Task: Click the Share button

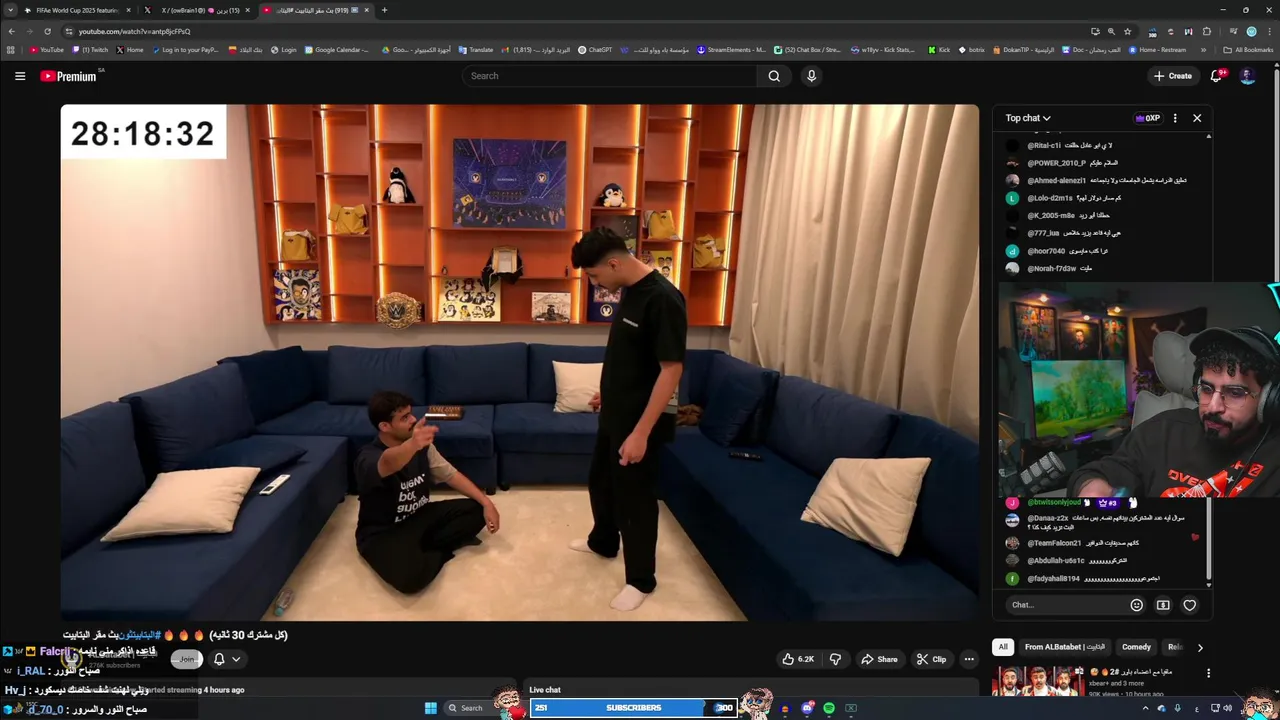Action: (x=879, y=659)
